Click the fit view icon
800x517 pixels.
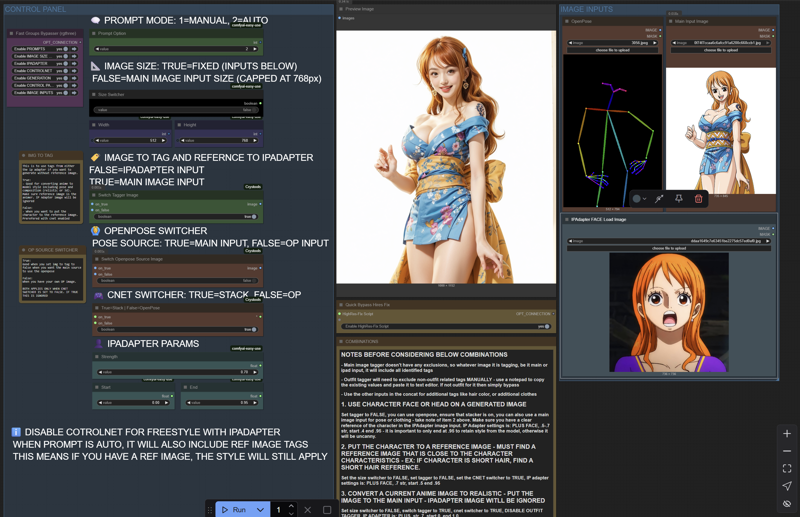787,468
